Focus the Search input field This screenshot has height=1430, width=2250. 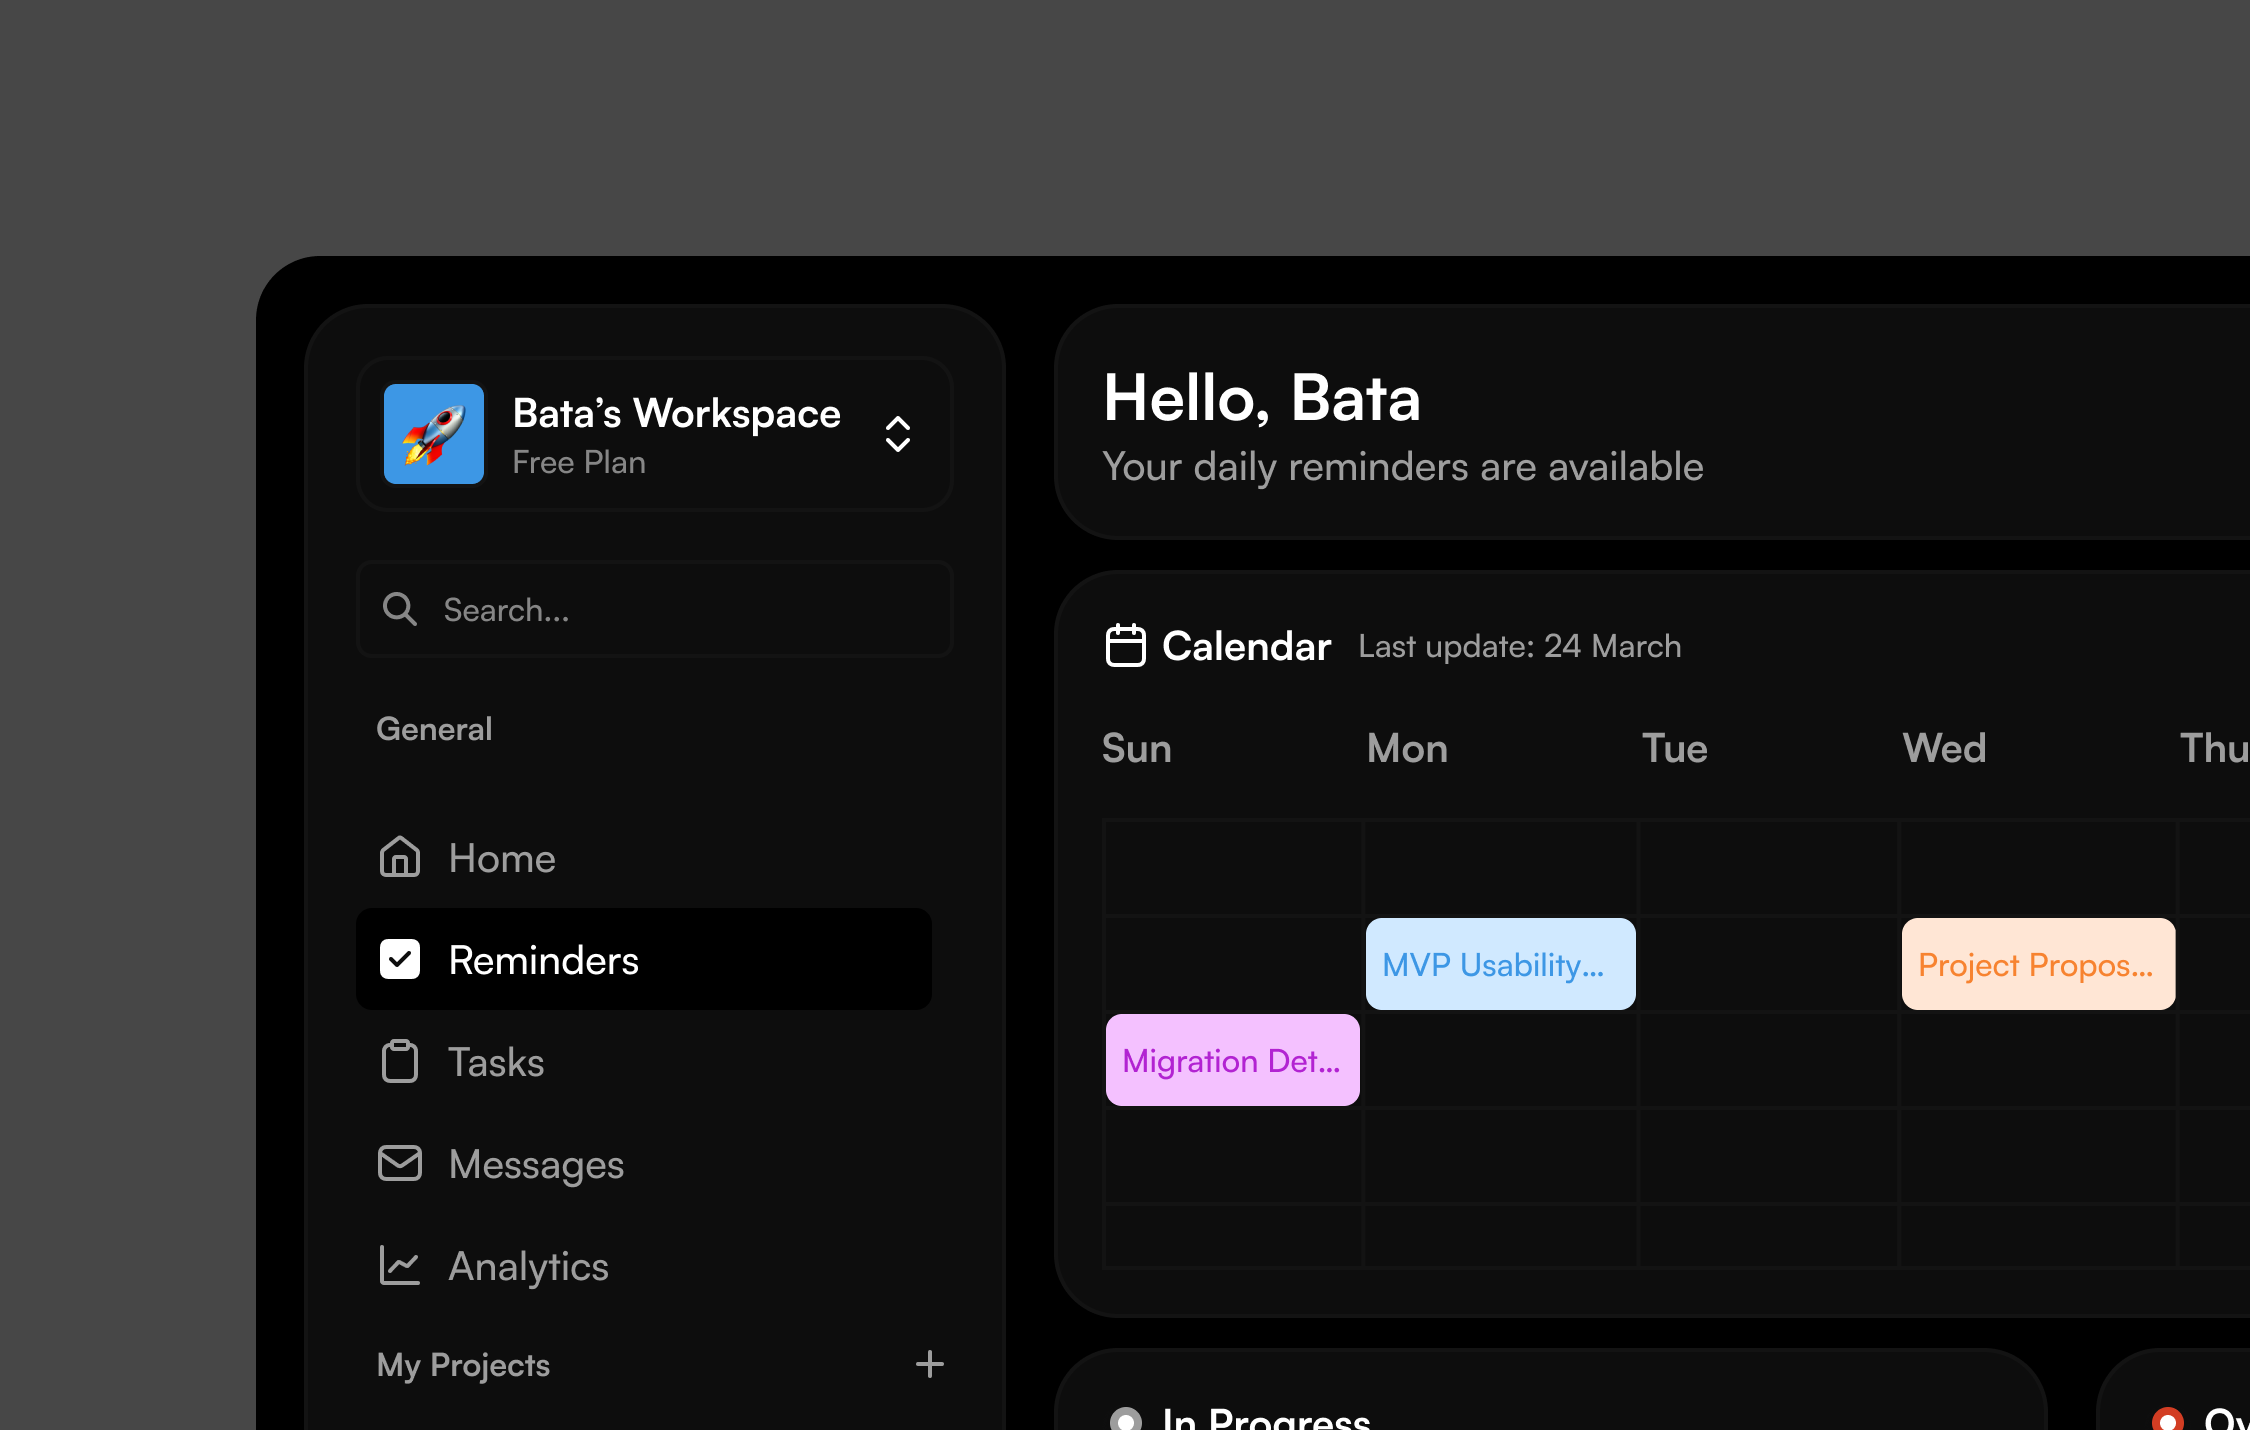[655, 609]
